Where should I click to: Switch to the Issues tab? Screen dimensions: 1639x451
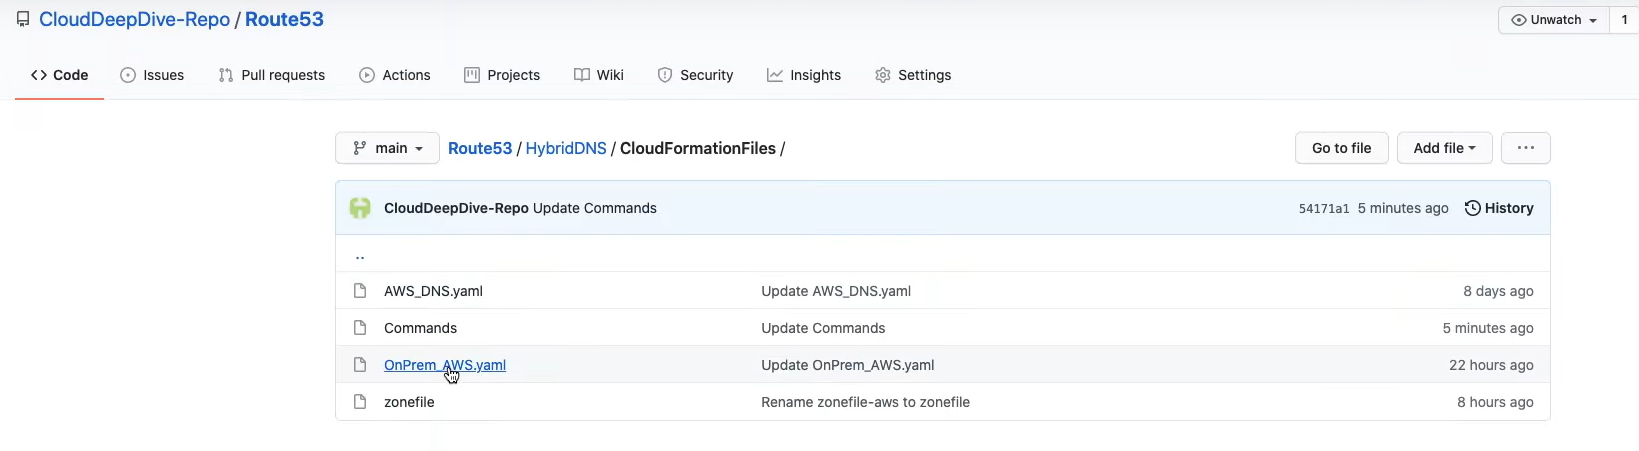(x=152, y=75)
